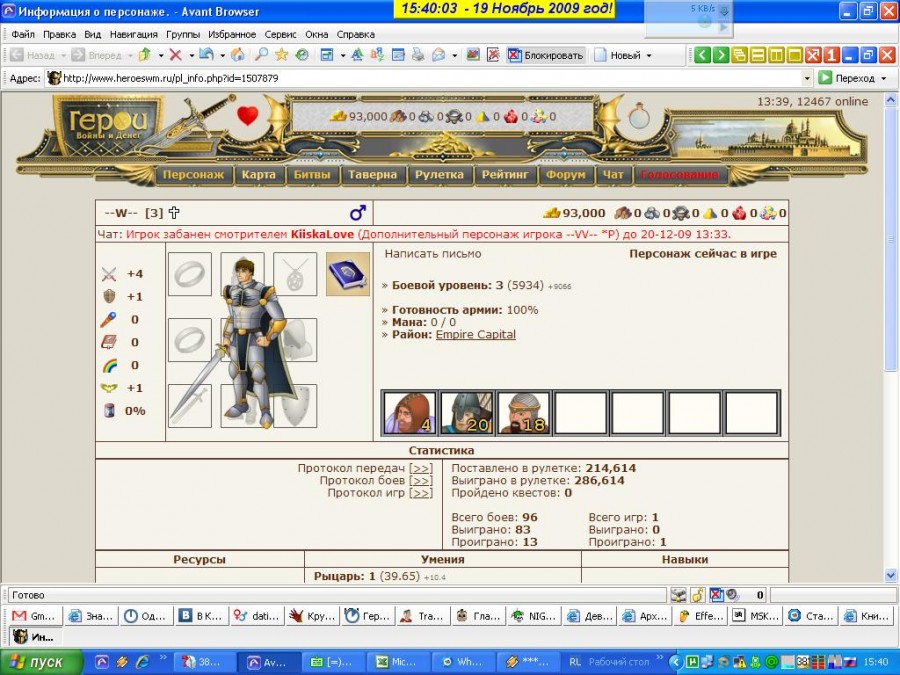This screenshot has height=675, width=900.
Task: Expand the Новый button dropdown arrow
Action: tap(649, 56)
